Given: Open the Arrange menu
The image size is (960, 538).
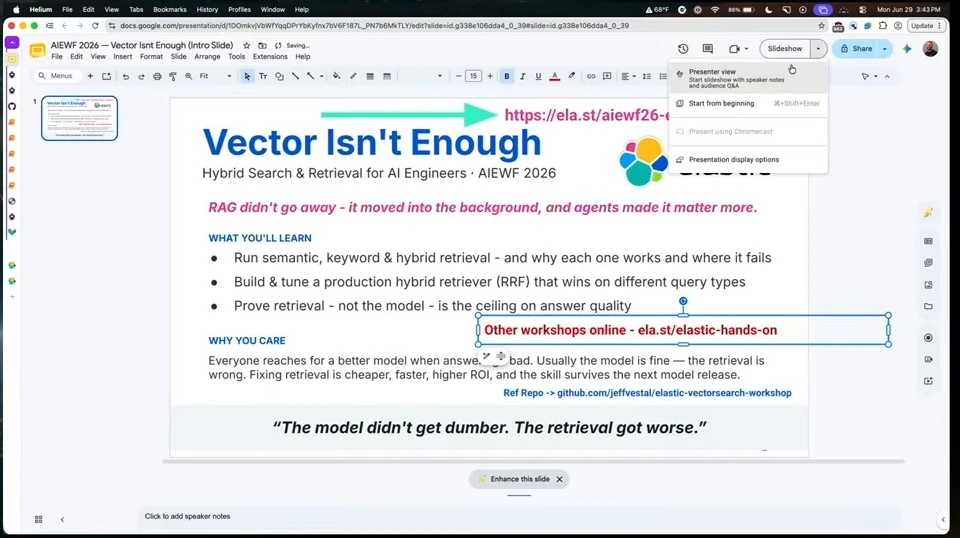Looking at the screenshot, I should [207, 56].
